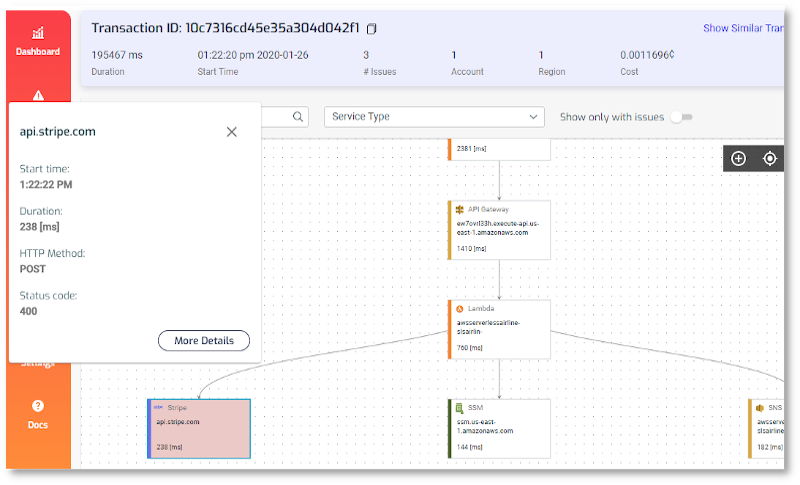This screenshot has width=800, height=485.
Task: Zoom in with the plus circle icon
Action: (738, 159)
